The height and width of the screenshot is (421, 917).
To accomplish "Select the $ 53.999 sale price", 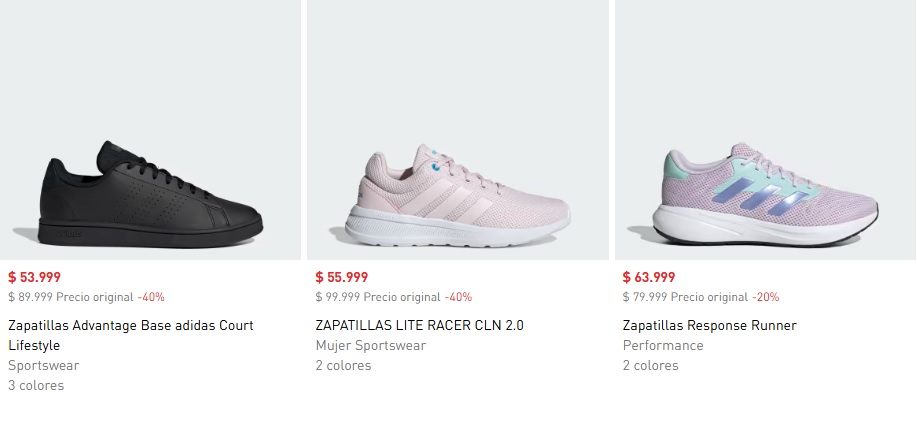I will [35, 277].
